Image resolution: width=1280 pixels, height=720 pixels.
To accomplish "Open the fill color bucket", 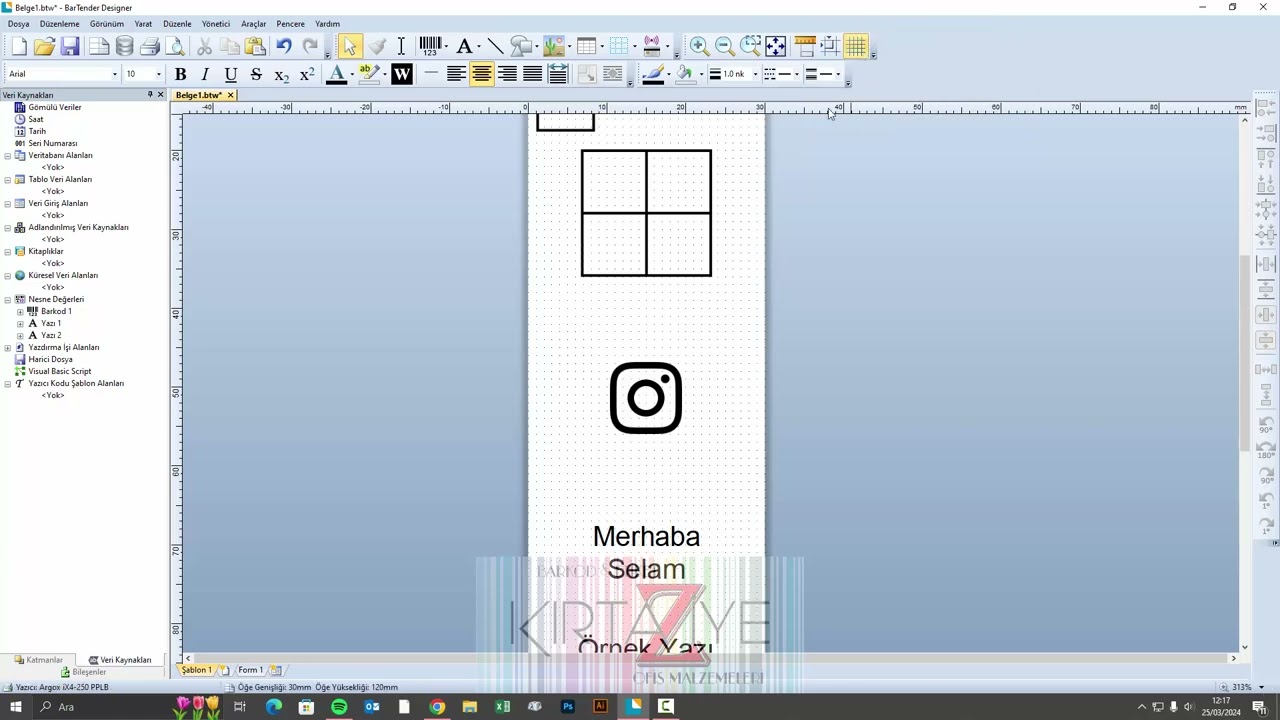I will [685, 74].
